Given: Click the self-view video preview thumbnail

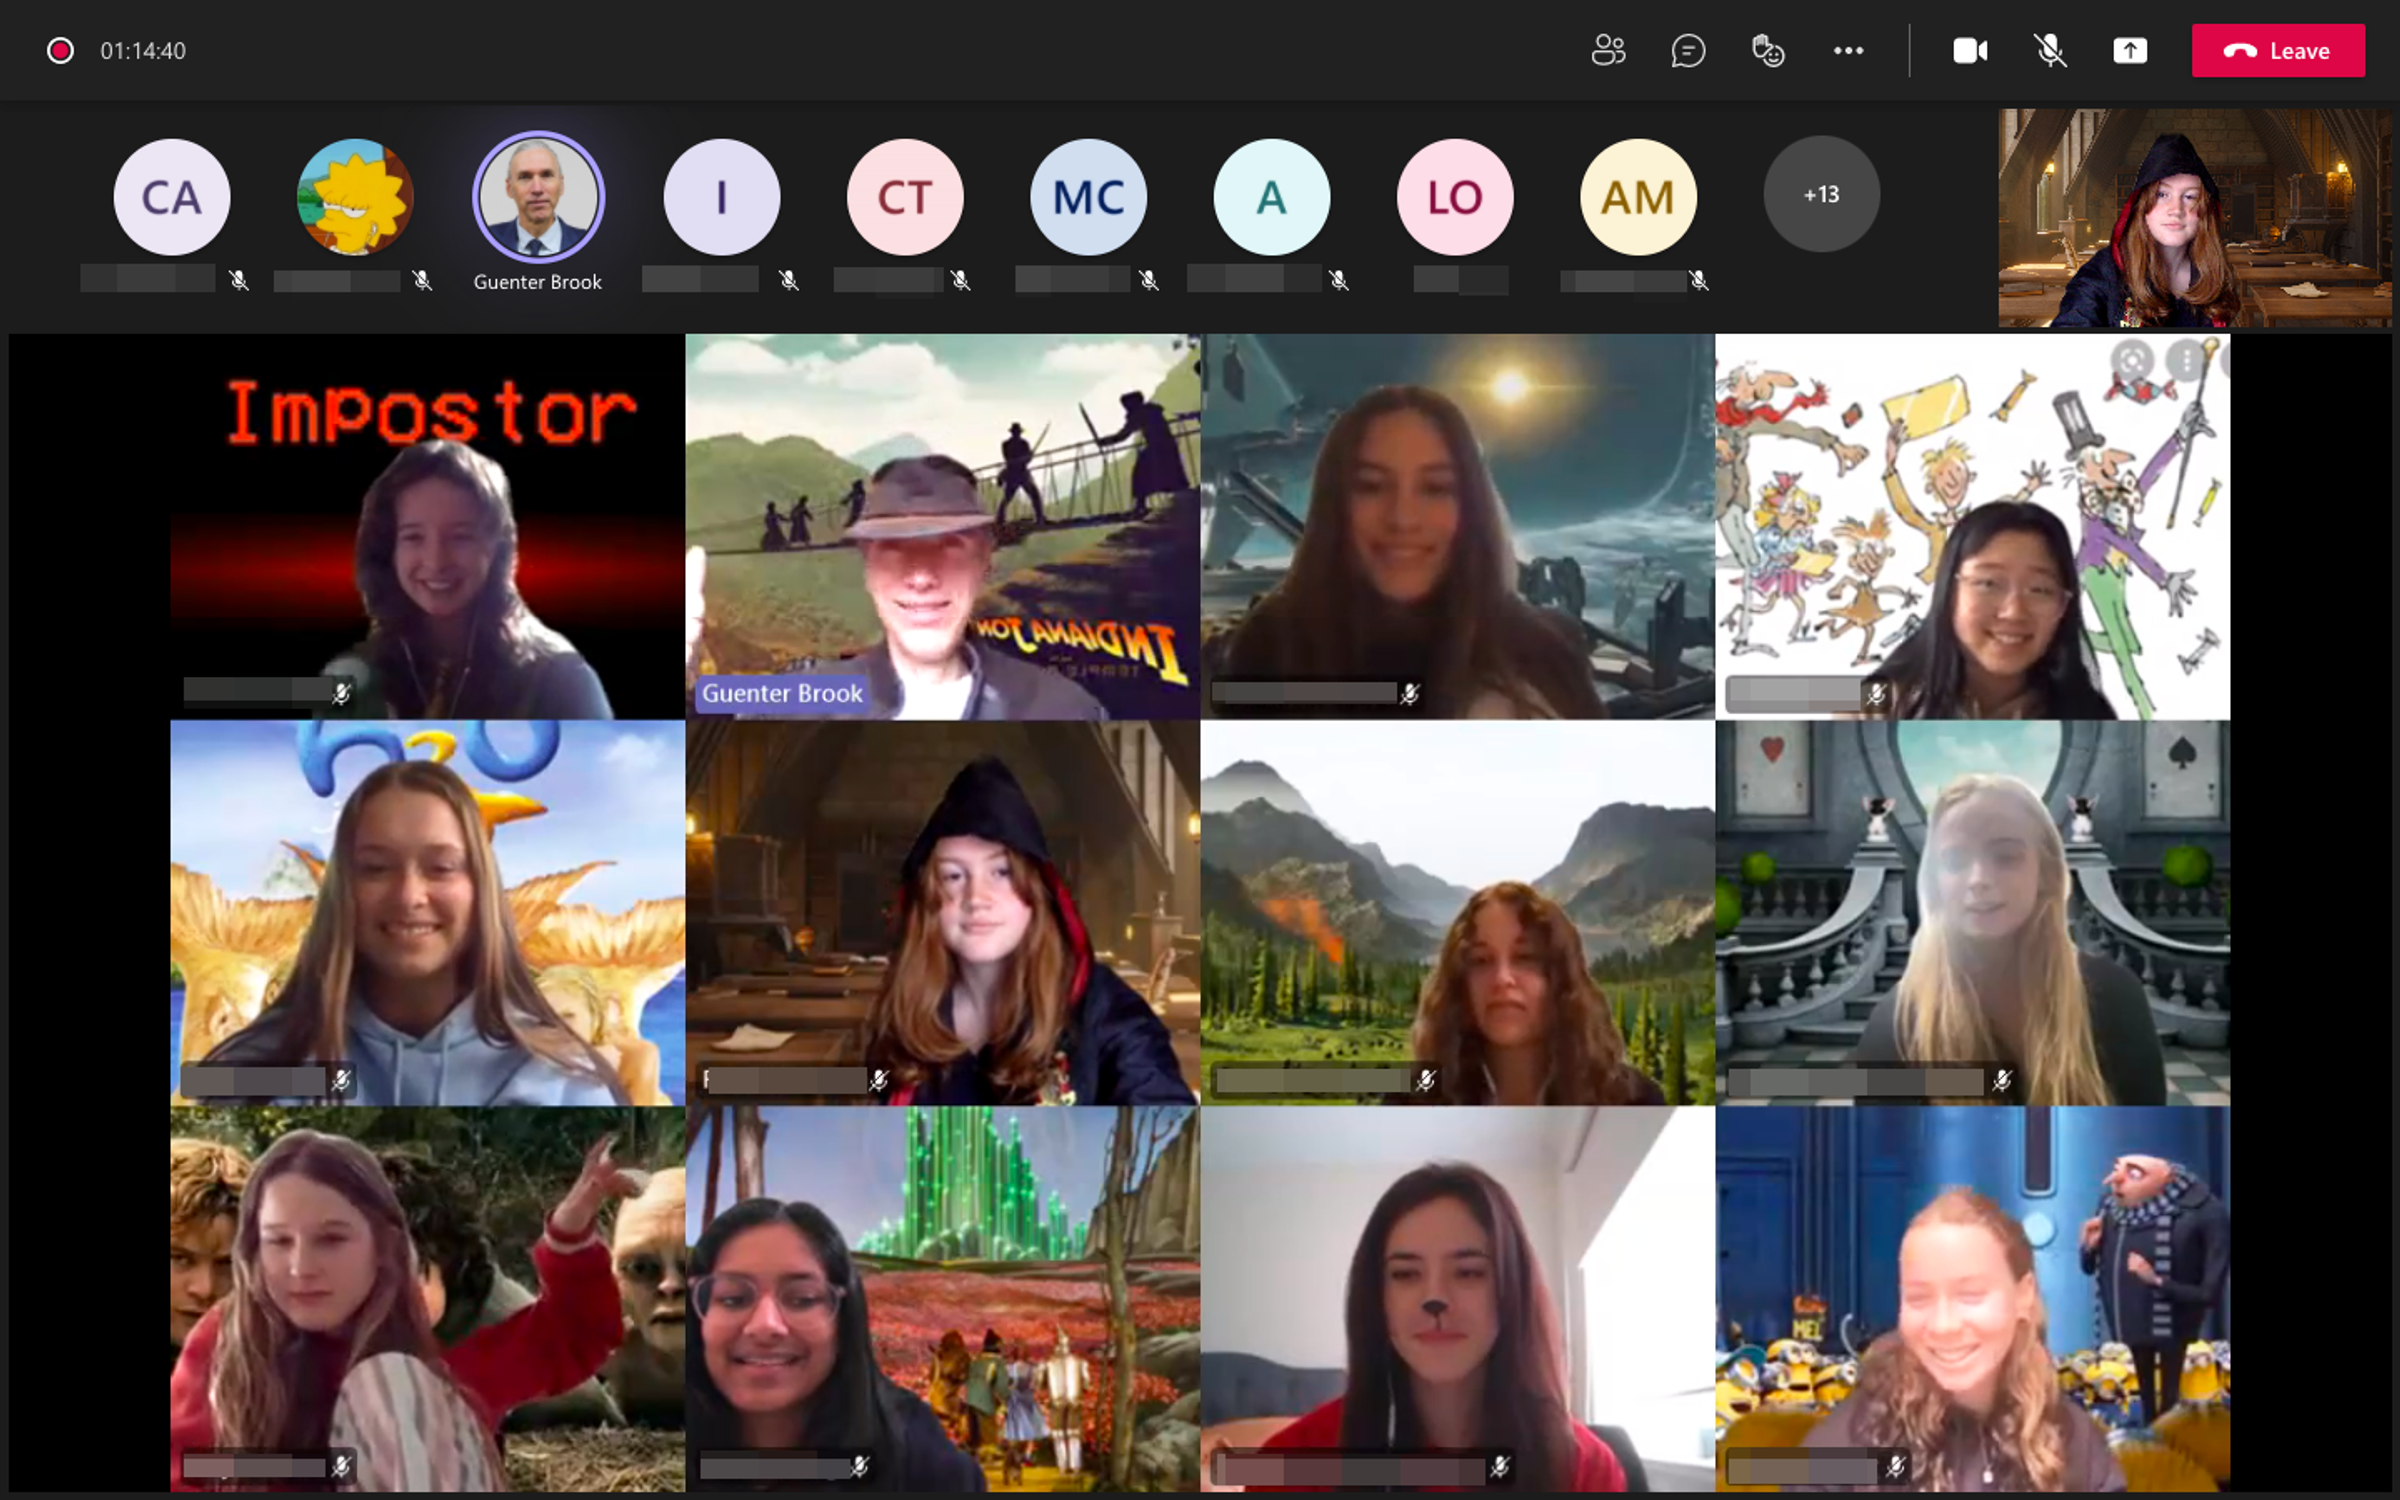Looking at the screenshot, I should 2195,218.
